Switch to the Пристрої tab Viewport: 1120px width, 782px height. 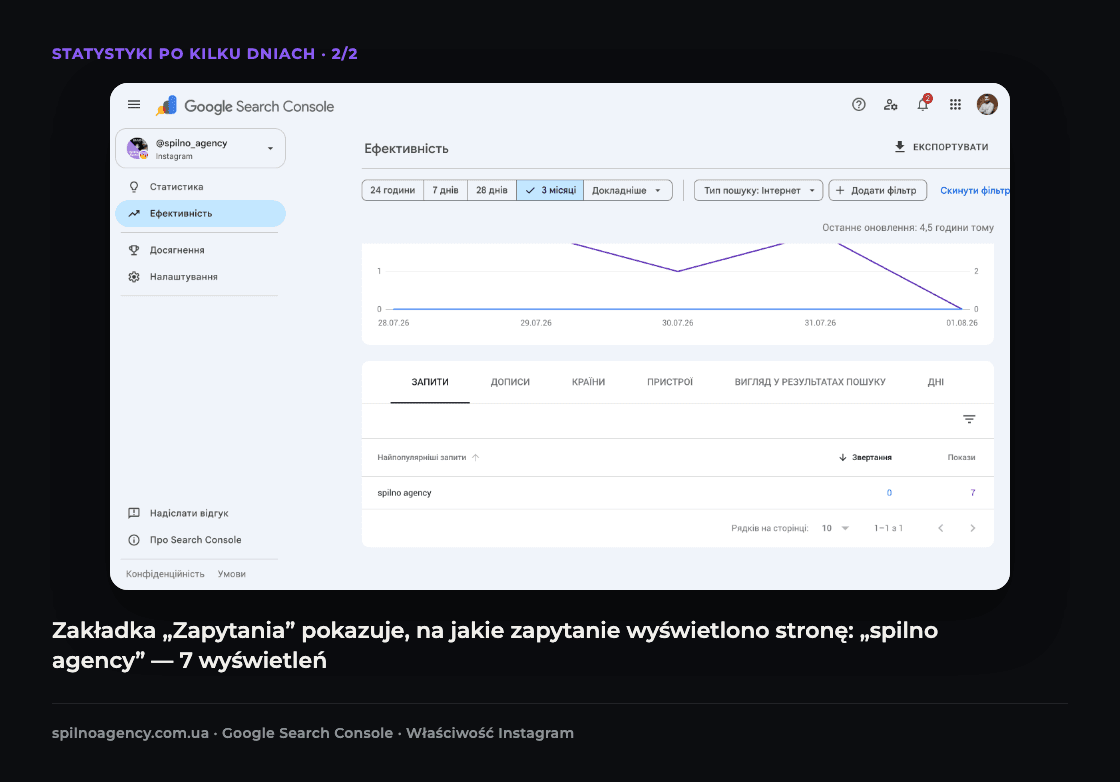click(x=670, y=382)
